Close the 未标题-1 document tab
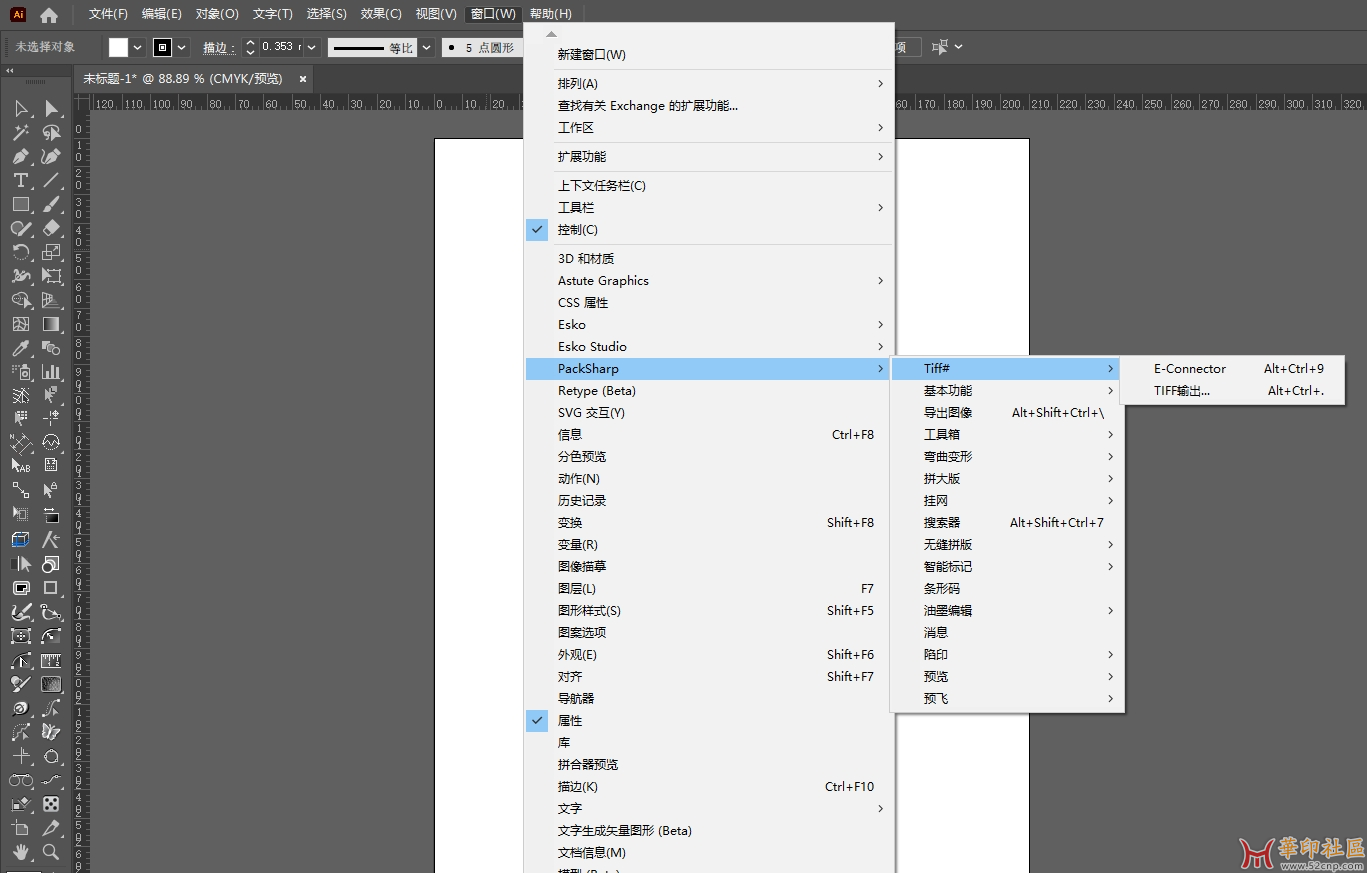Screen dimensions: 1367x873 (302, 78)
